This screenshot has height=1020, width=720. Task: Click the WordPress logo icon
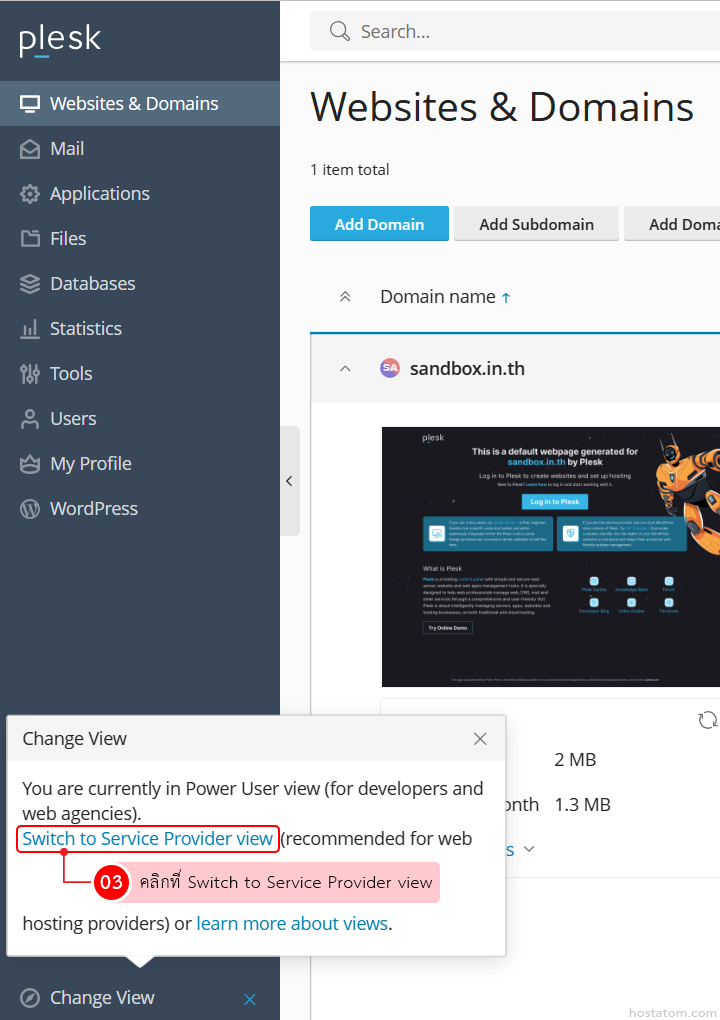(x=30, y=509)
